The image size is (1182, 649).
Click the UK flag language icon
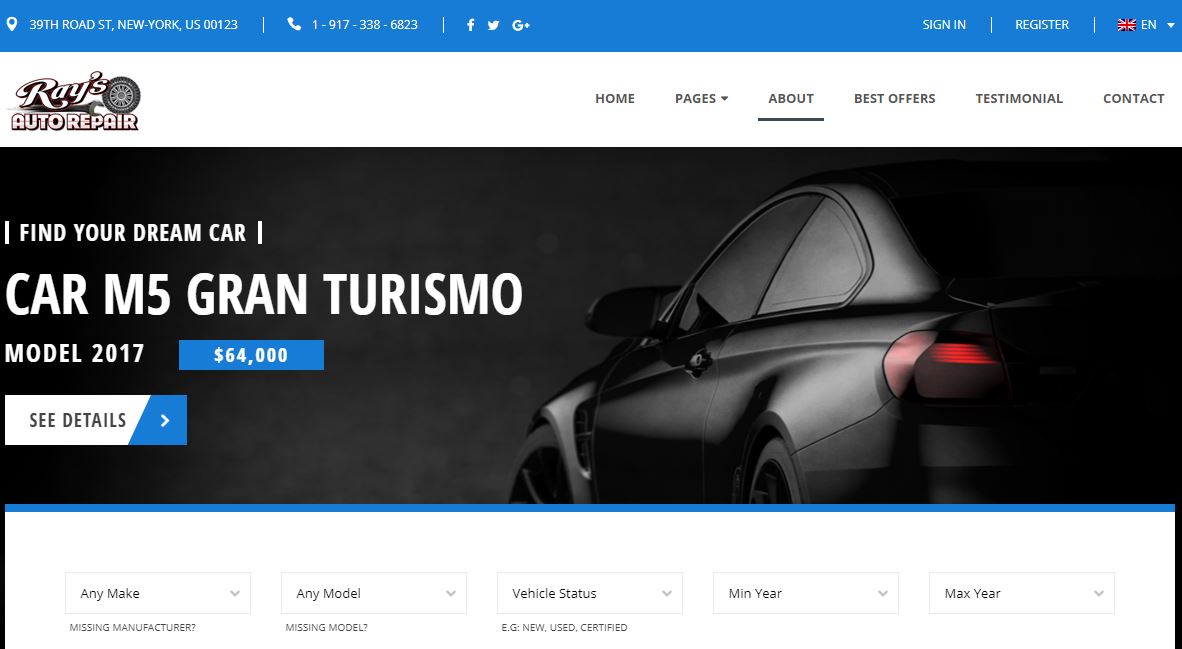point(1126,25)
